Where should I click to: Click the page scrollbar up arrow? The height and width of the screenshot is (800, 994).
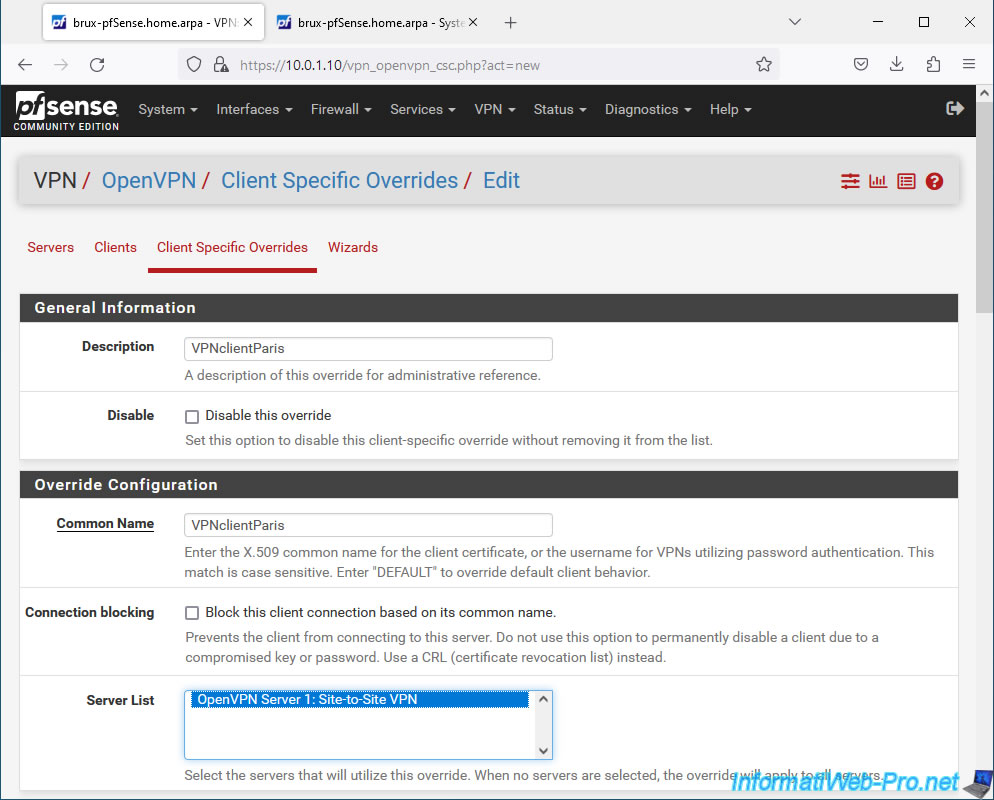pos(984,93)
